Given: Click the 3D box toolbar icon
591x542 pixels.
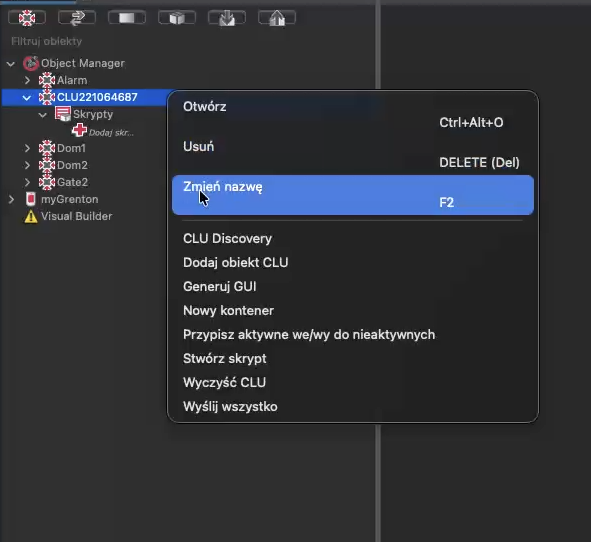Looking at the screenshot, I should 177,18.
